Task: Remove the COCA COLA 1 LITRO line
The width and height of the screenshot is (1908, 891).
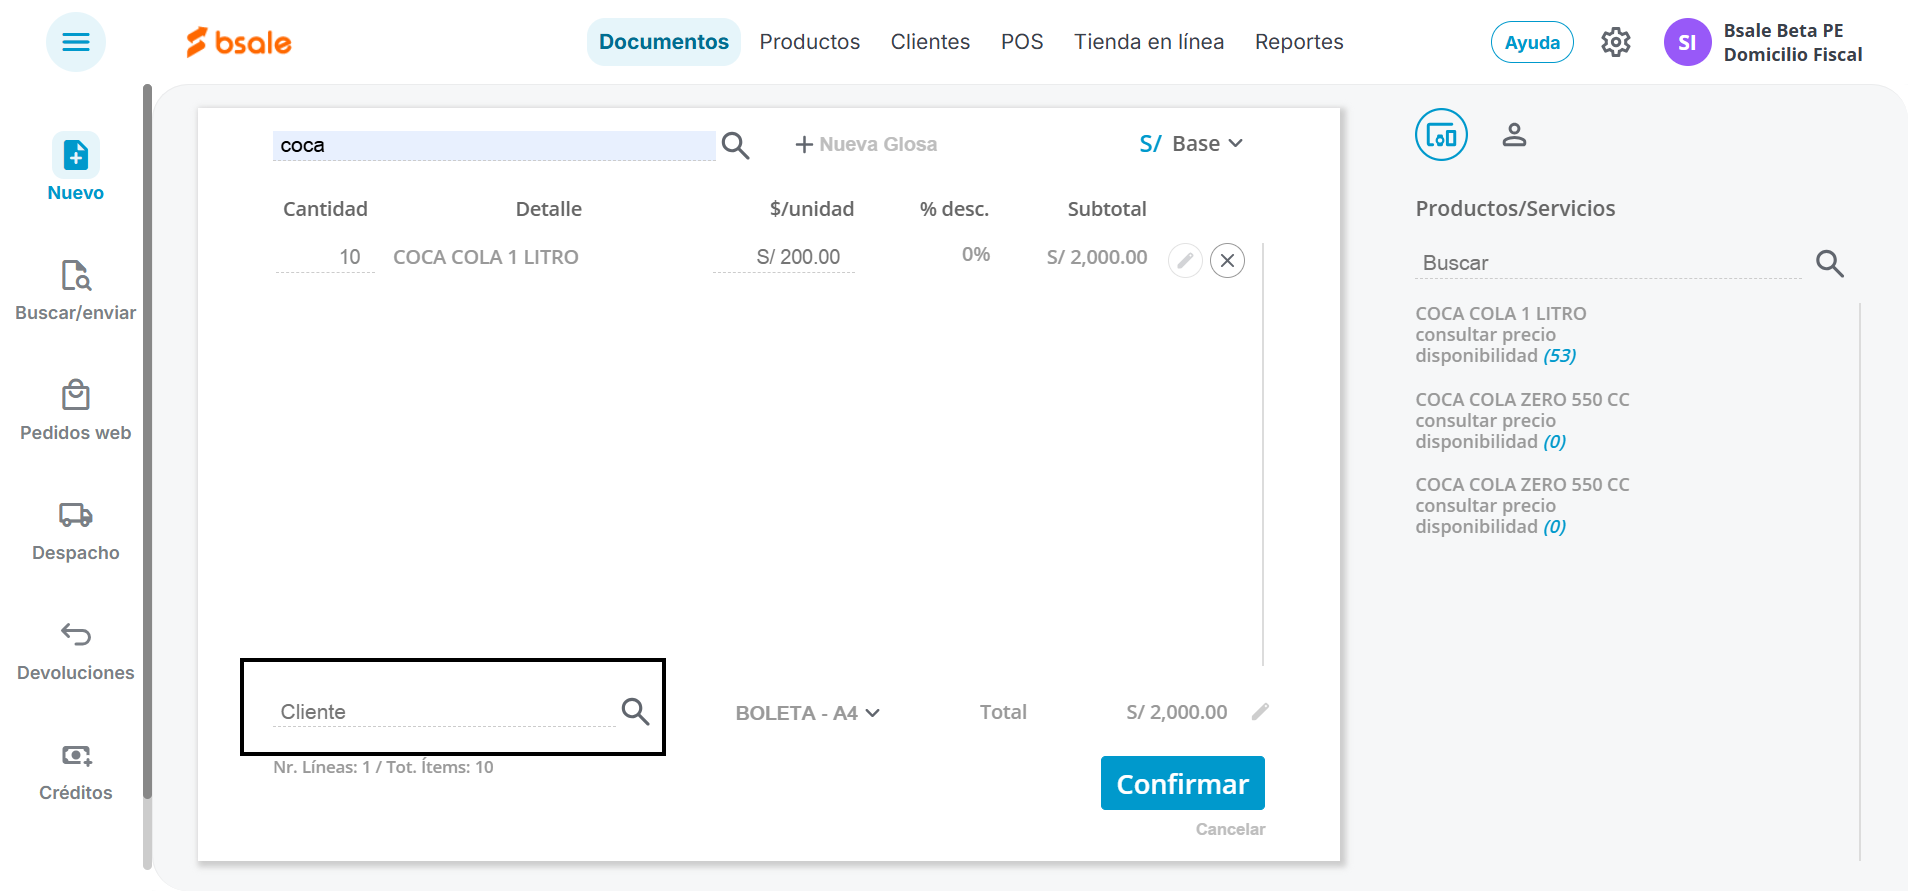Action: pyautogui.click(x=1227, y=261)
